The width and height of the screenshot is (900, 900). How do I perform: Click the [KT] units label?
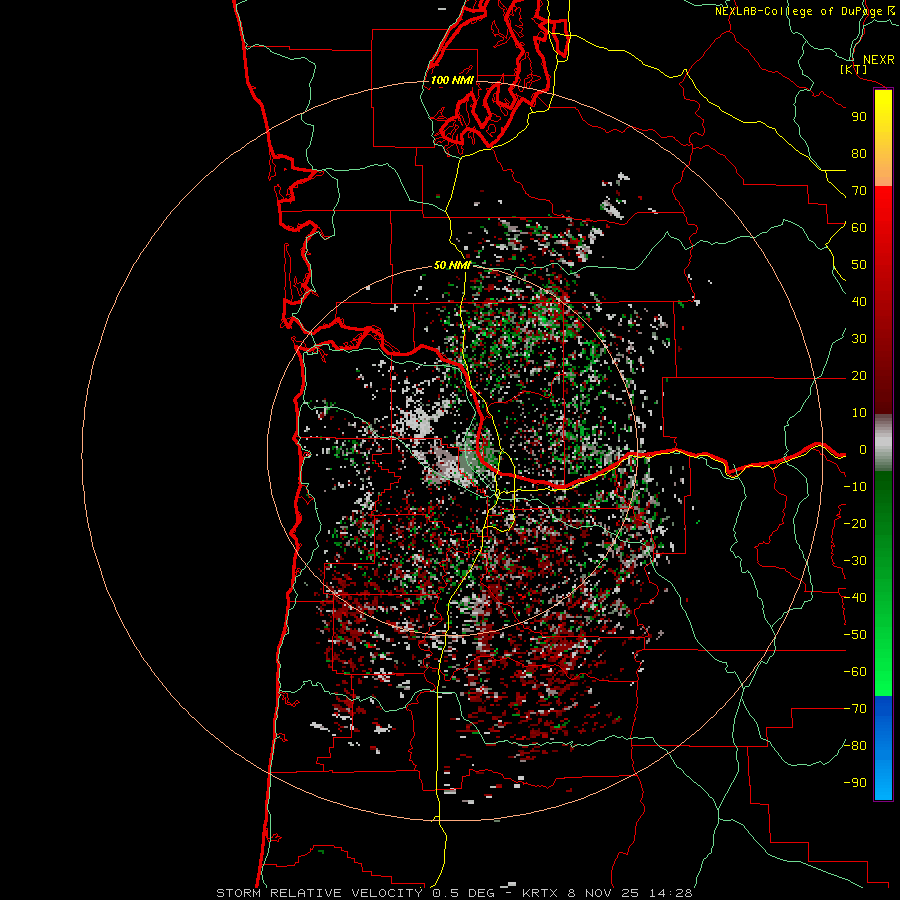click(x=854, y=69)
